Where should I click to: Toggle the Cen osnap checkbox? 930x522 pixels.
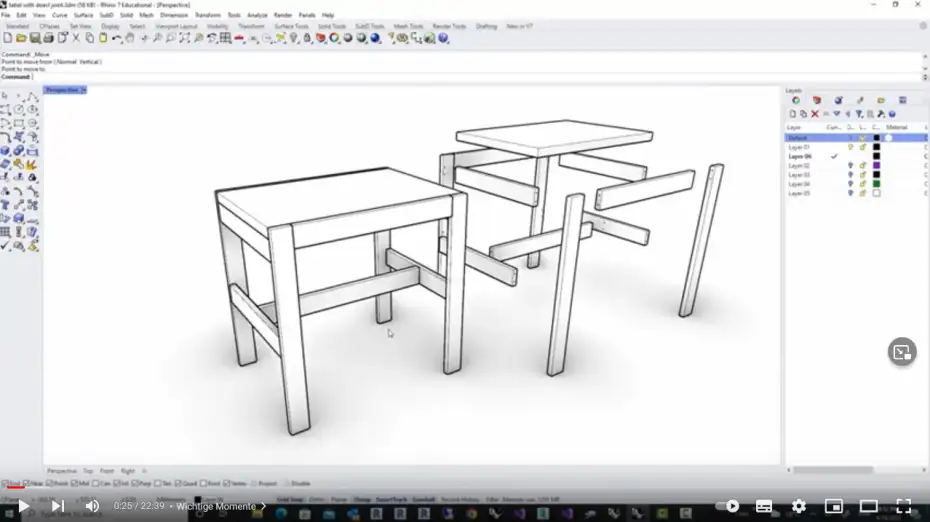95,483
